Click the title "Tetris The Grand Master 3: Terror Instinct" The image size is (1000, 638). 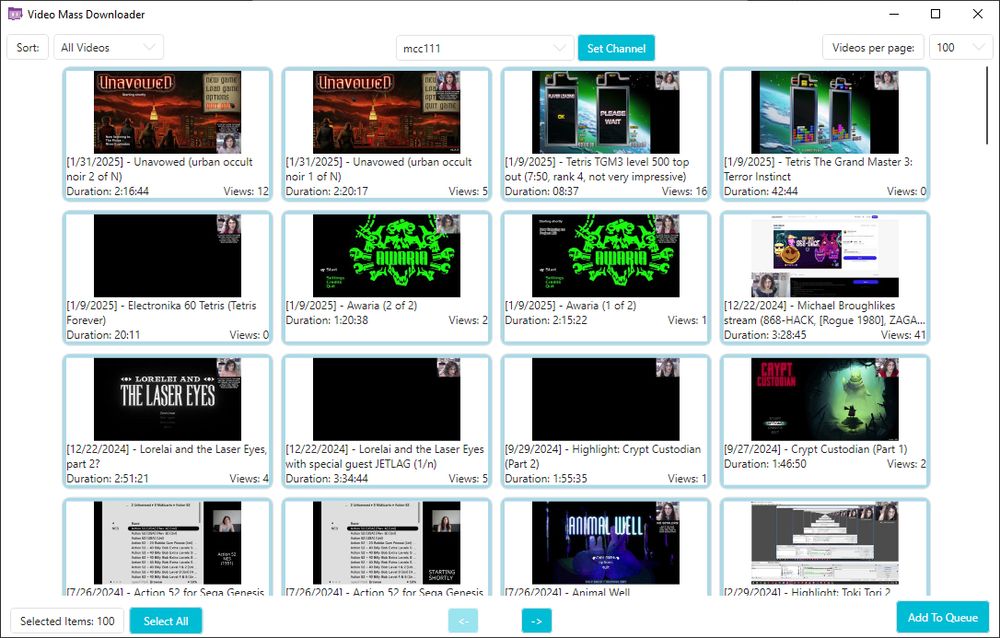pos(818,169)
